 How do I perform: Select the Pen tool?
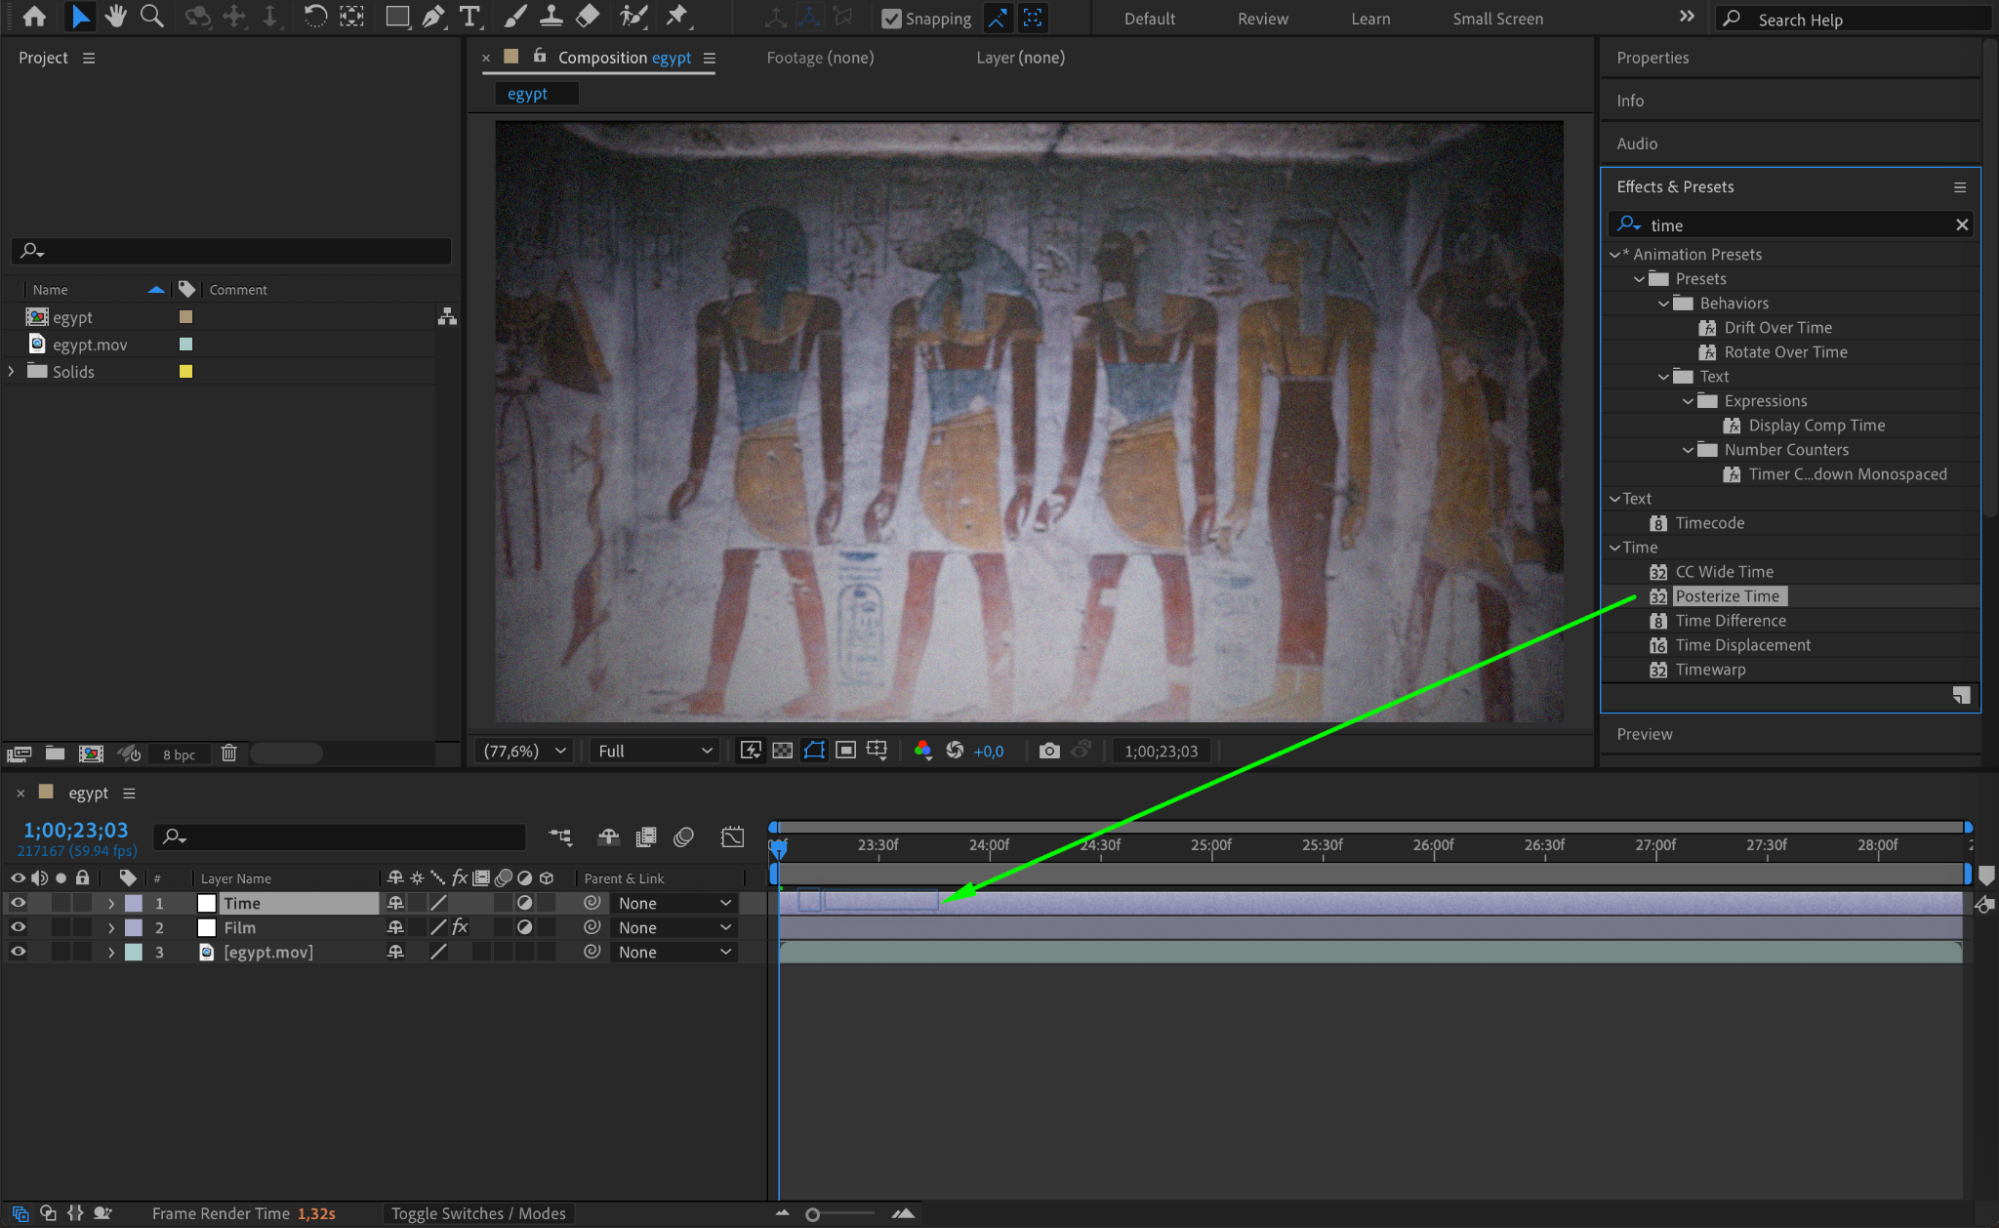(433, 16)
